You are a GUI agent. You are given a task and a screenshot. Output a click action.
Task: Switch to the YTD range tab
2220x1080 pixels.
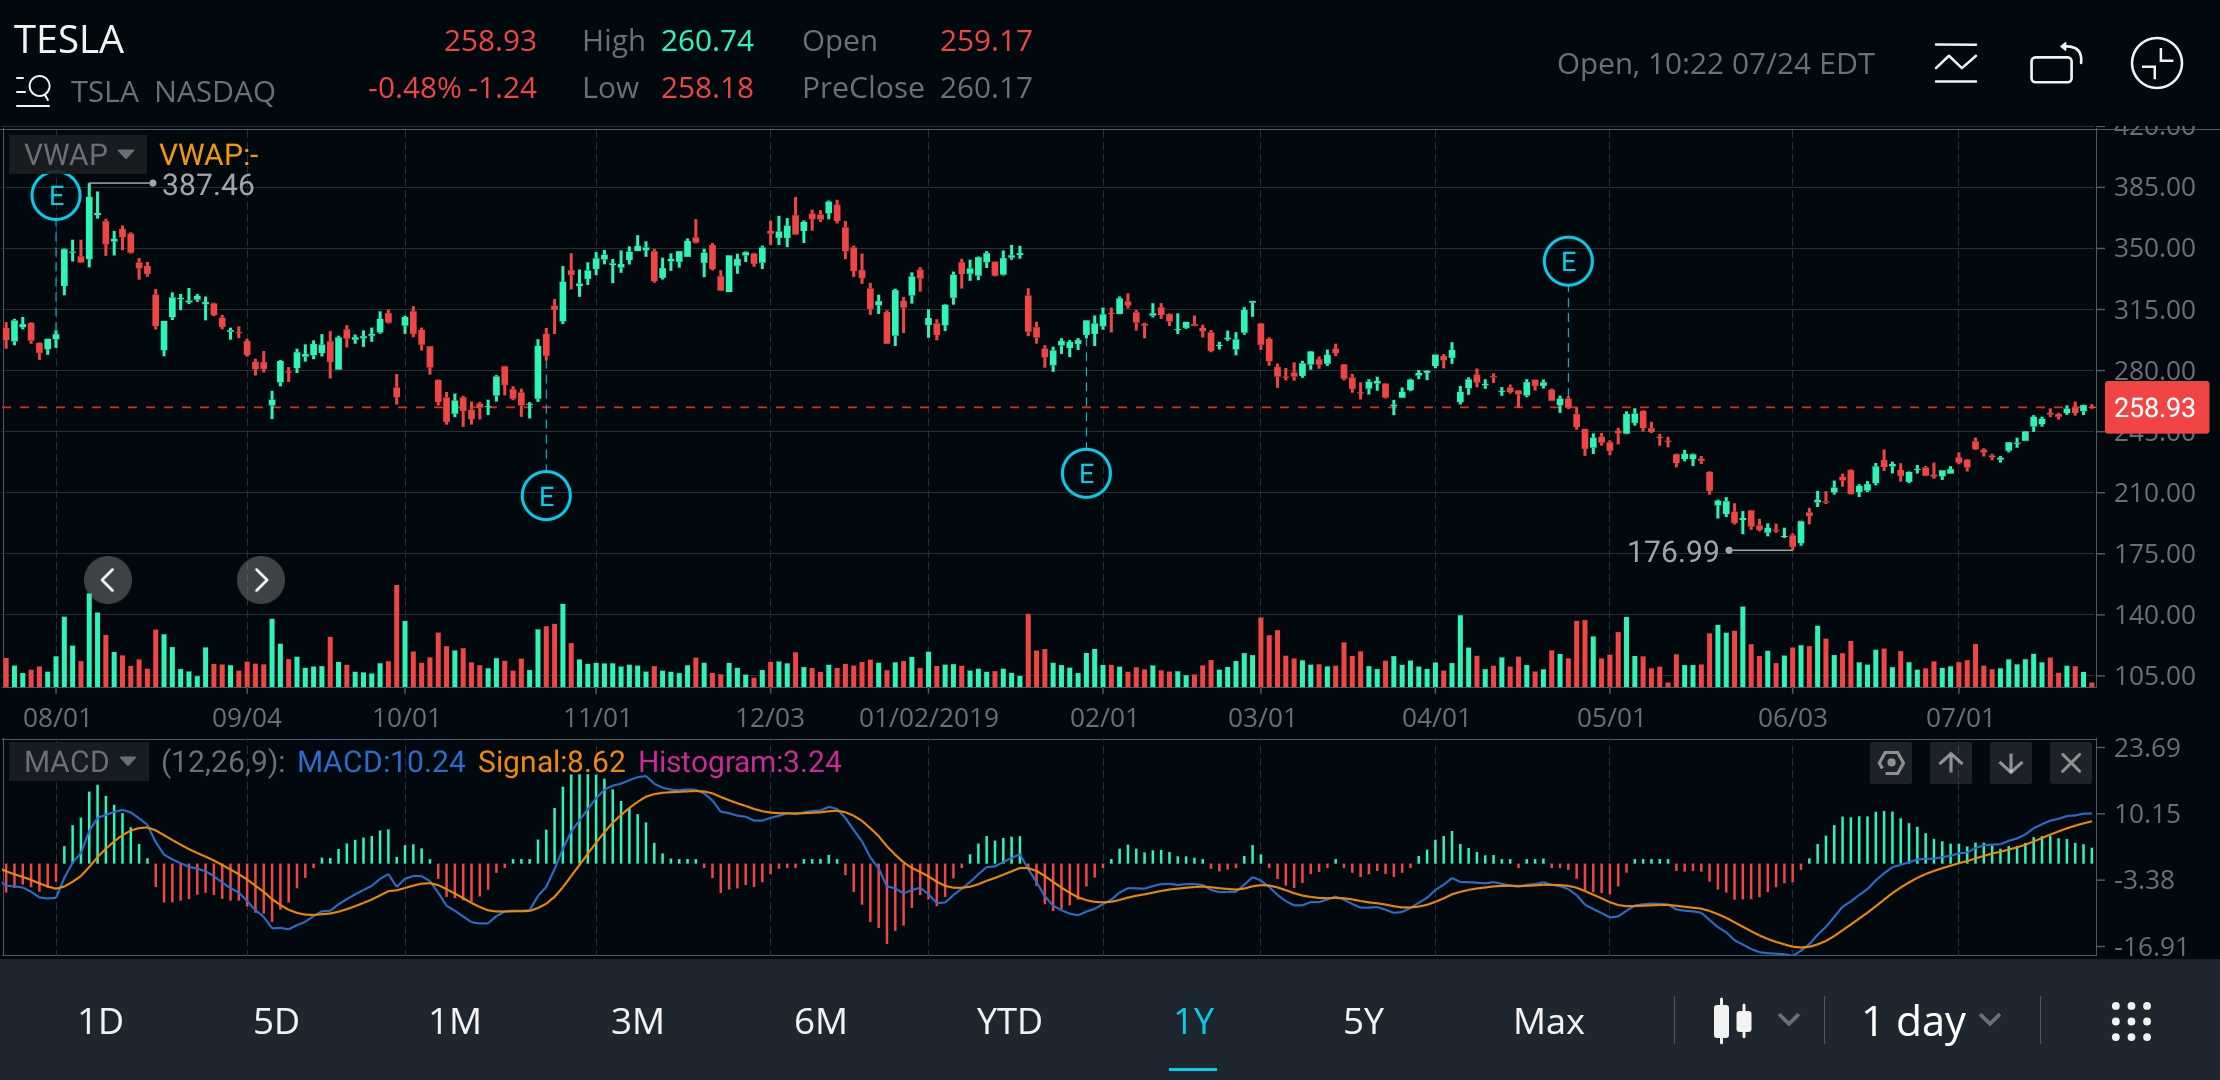(x=1009, y=1021)
